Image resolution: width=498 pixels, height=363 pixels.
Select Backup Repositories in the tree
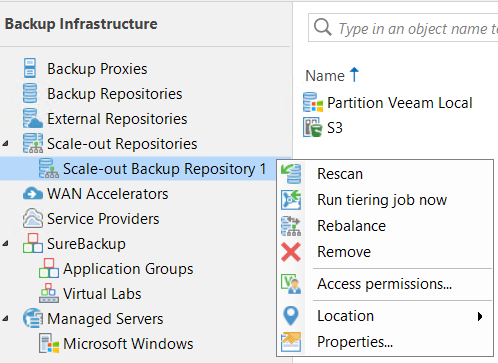pos(115,94)
